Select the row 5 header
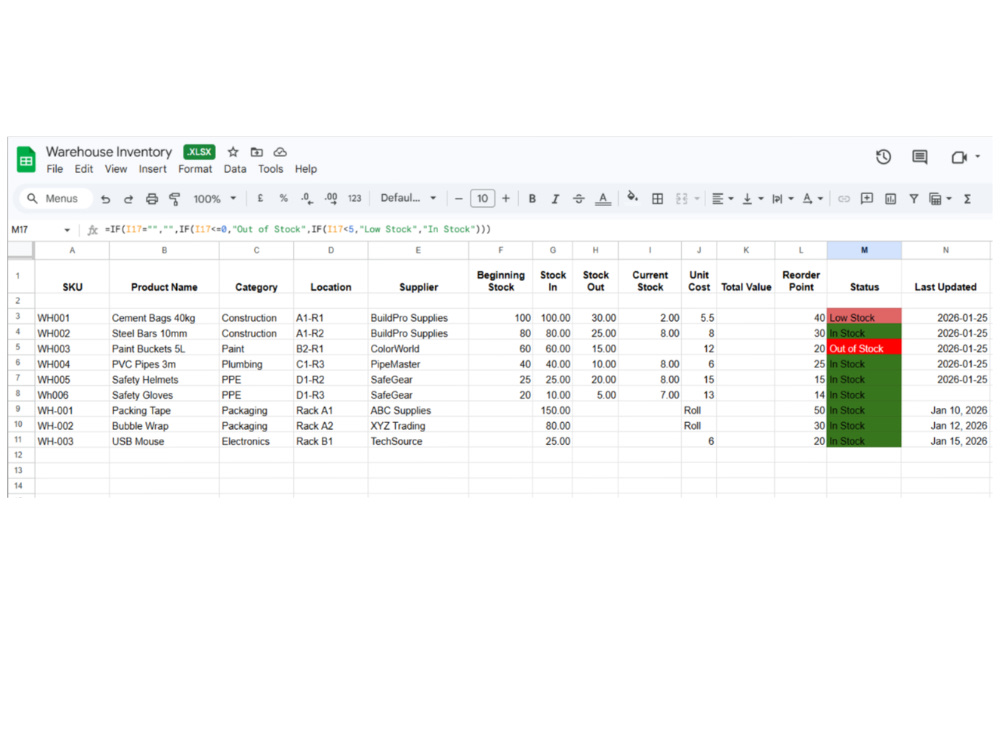 tap(18, 348)
